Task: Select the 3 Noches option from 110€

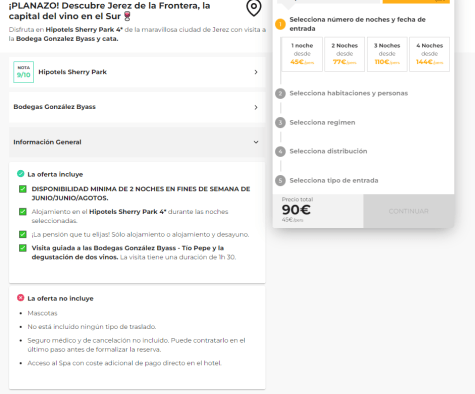Action: 387,54
